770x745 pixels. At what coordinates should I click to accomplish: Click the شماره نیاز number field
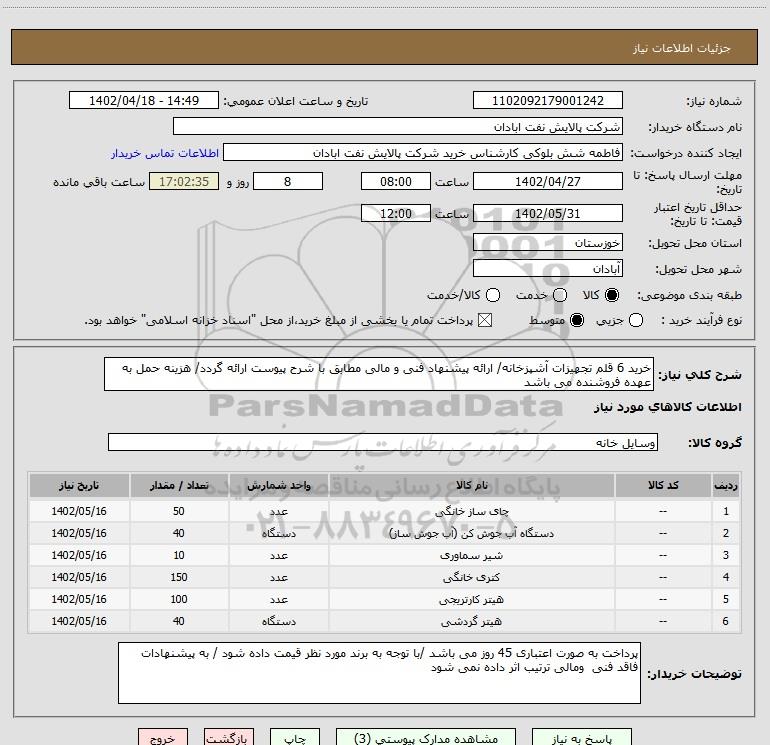pos(547,101)
